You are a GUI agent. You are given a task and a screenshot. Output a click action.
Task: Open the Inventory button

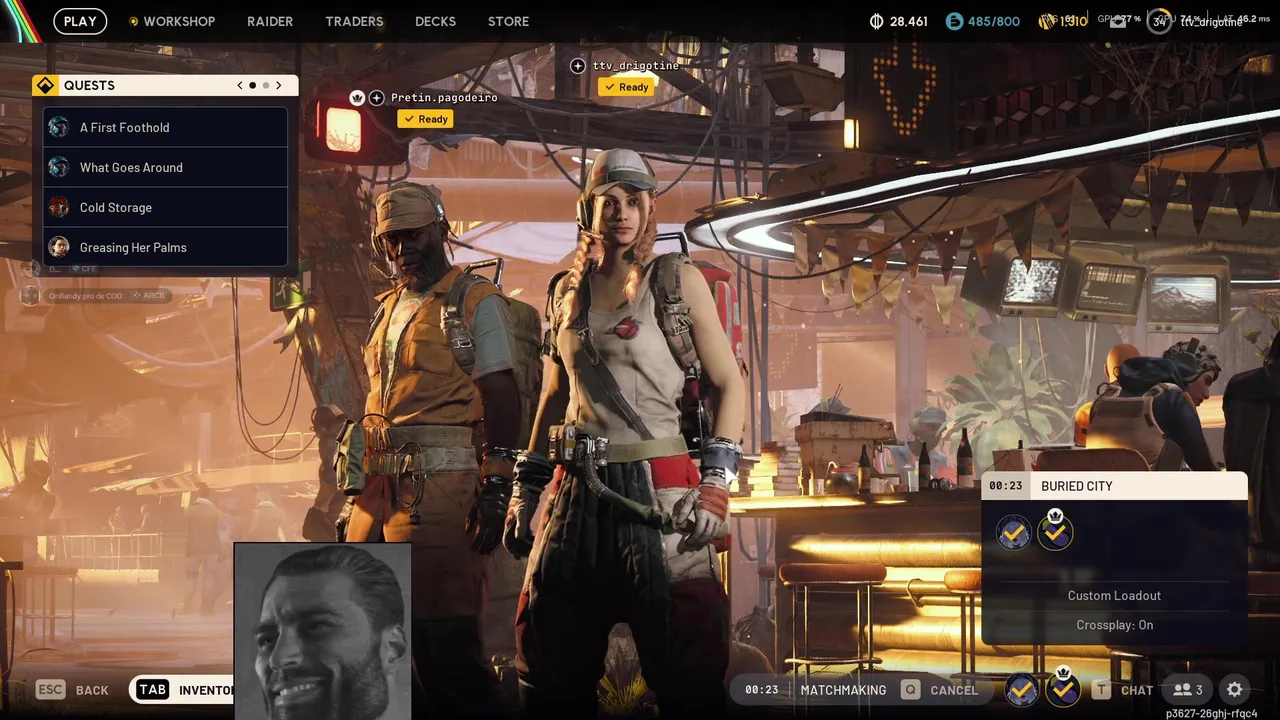click(206, 690)
